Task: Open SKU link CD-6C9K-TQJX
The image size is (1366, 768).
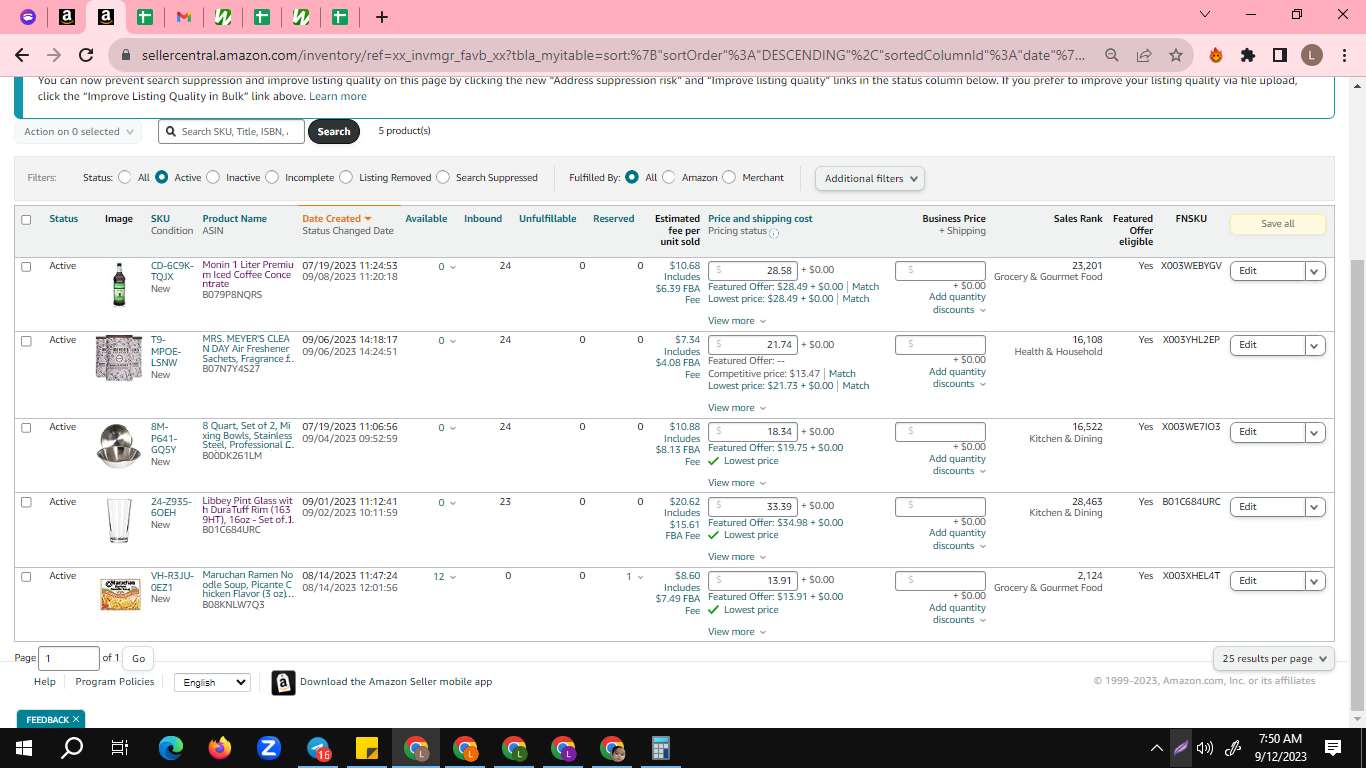Action: pyautogui.click(x=172, y=271)
